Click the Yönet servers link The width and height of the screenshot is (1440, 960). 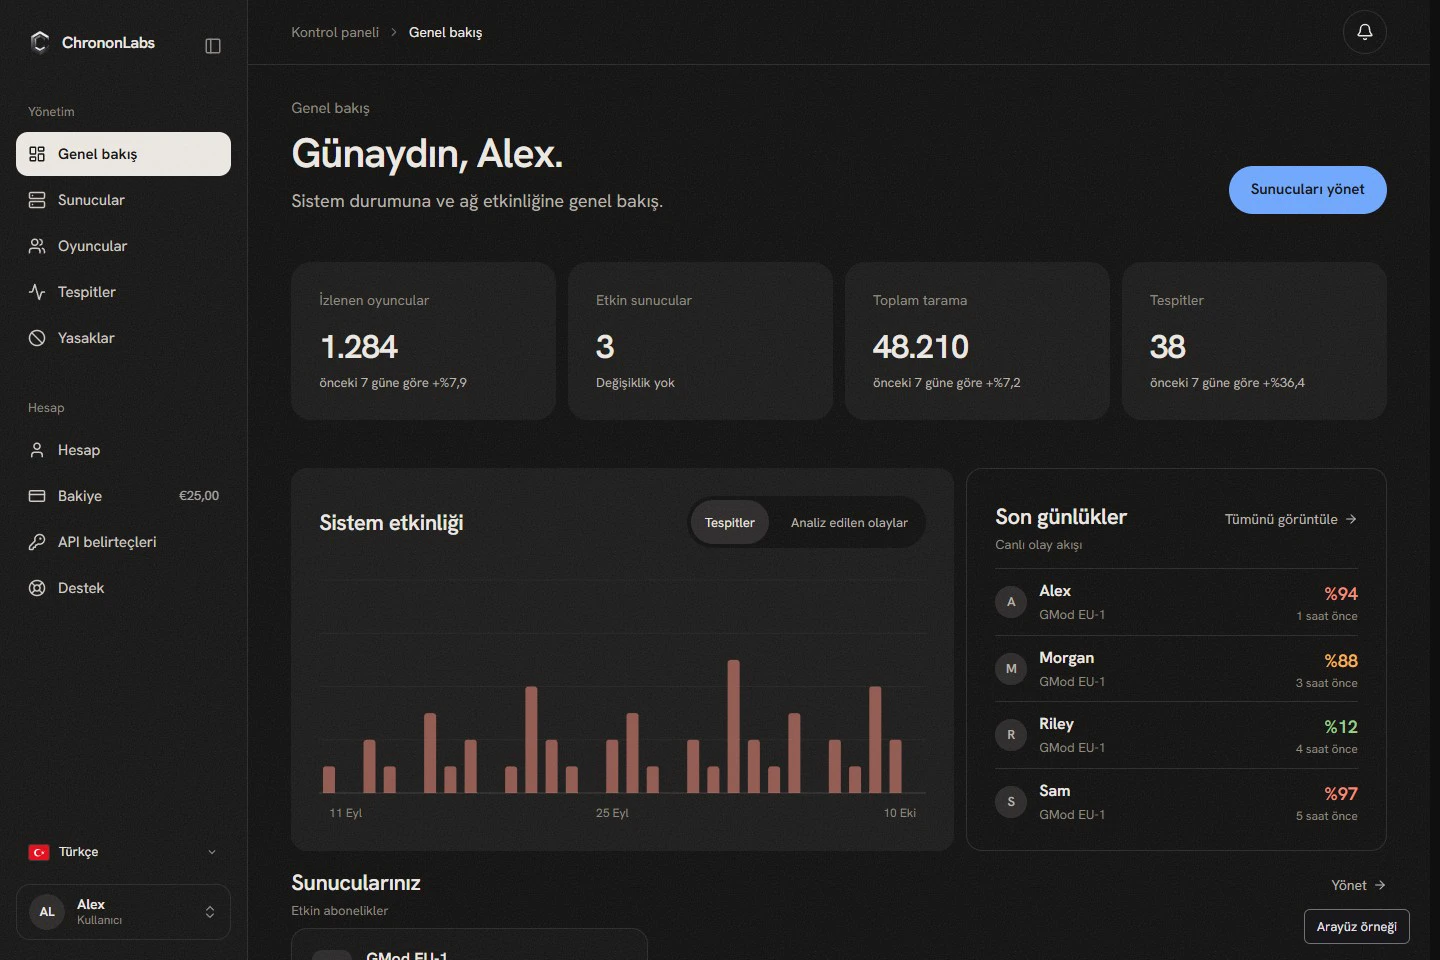pos(1358,885)
